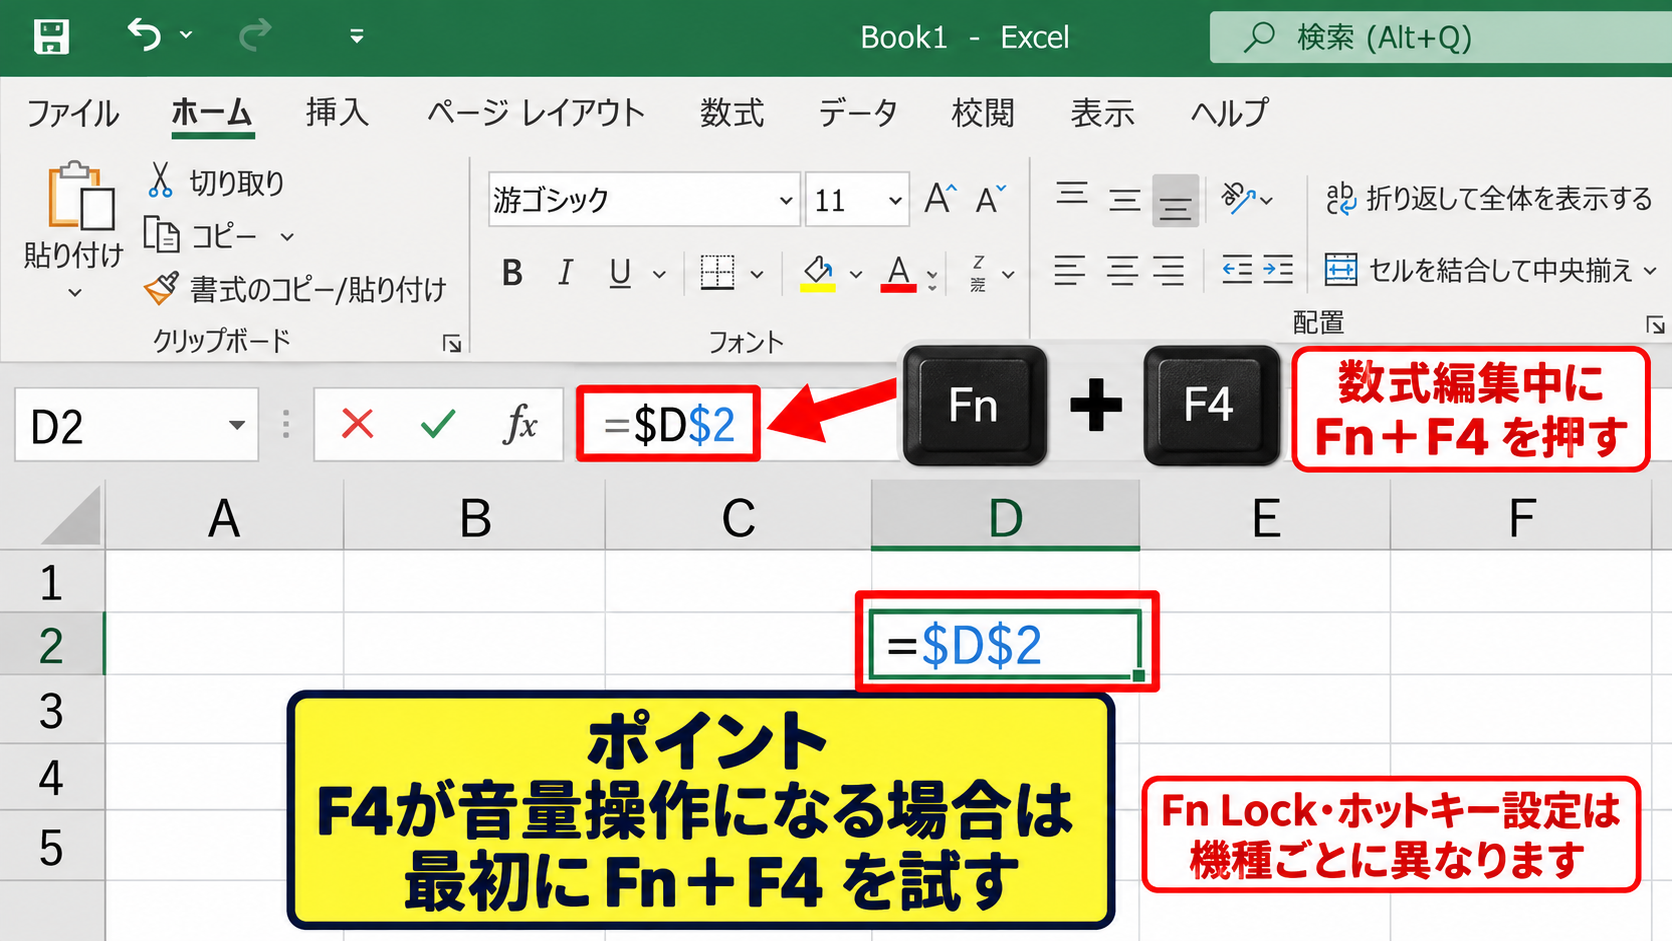Open セルを結合して中央揃え dropdown arrow

[1650, 270]
